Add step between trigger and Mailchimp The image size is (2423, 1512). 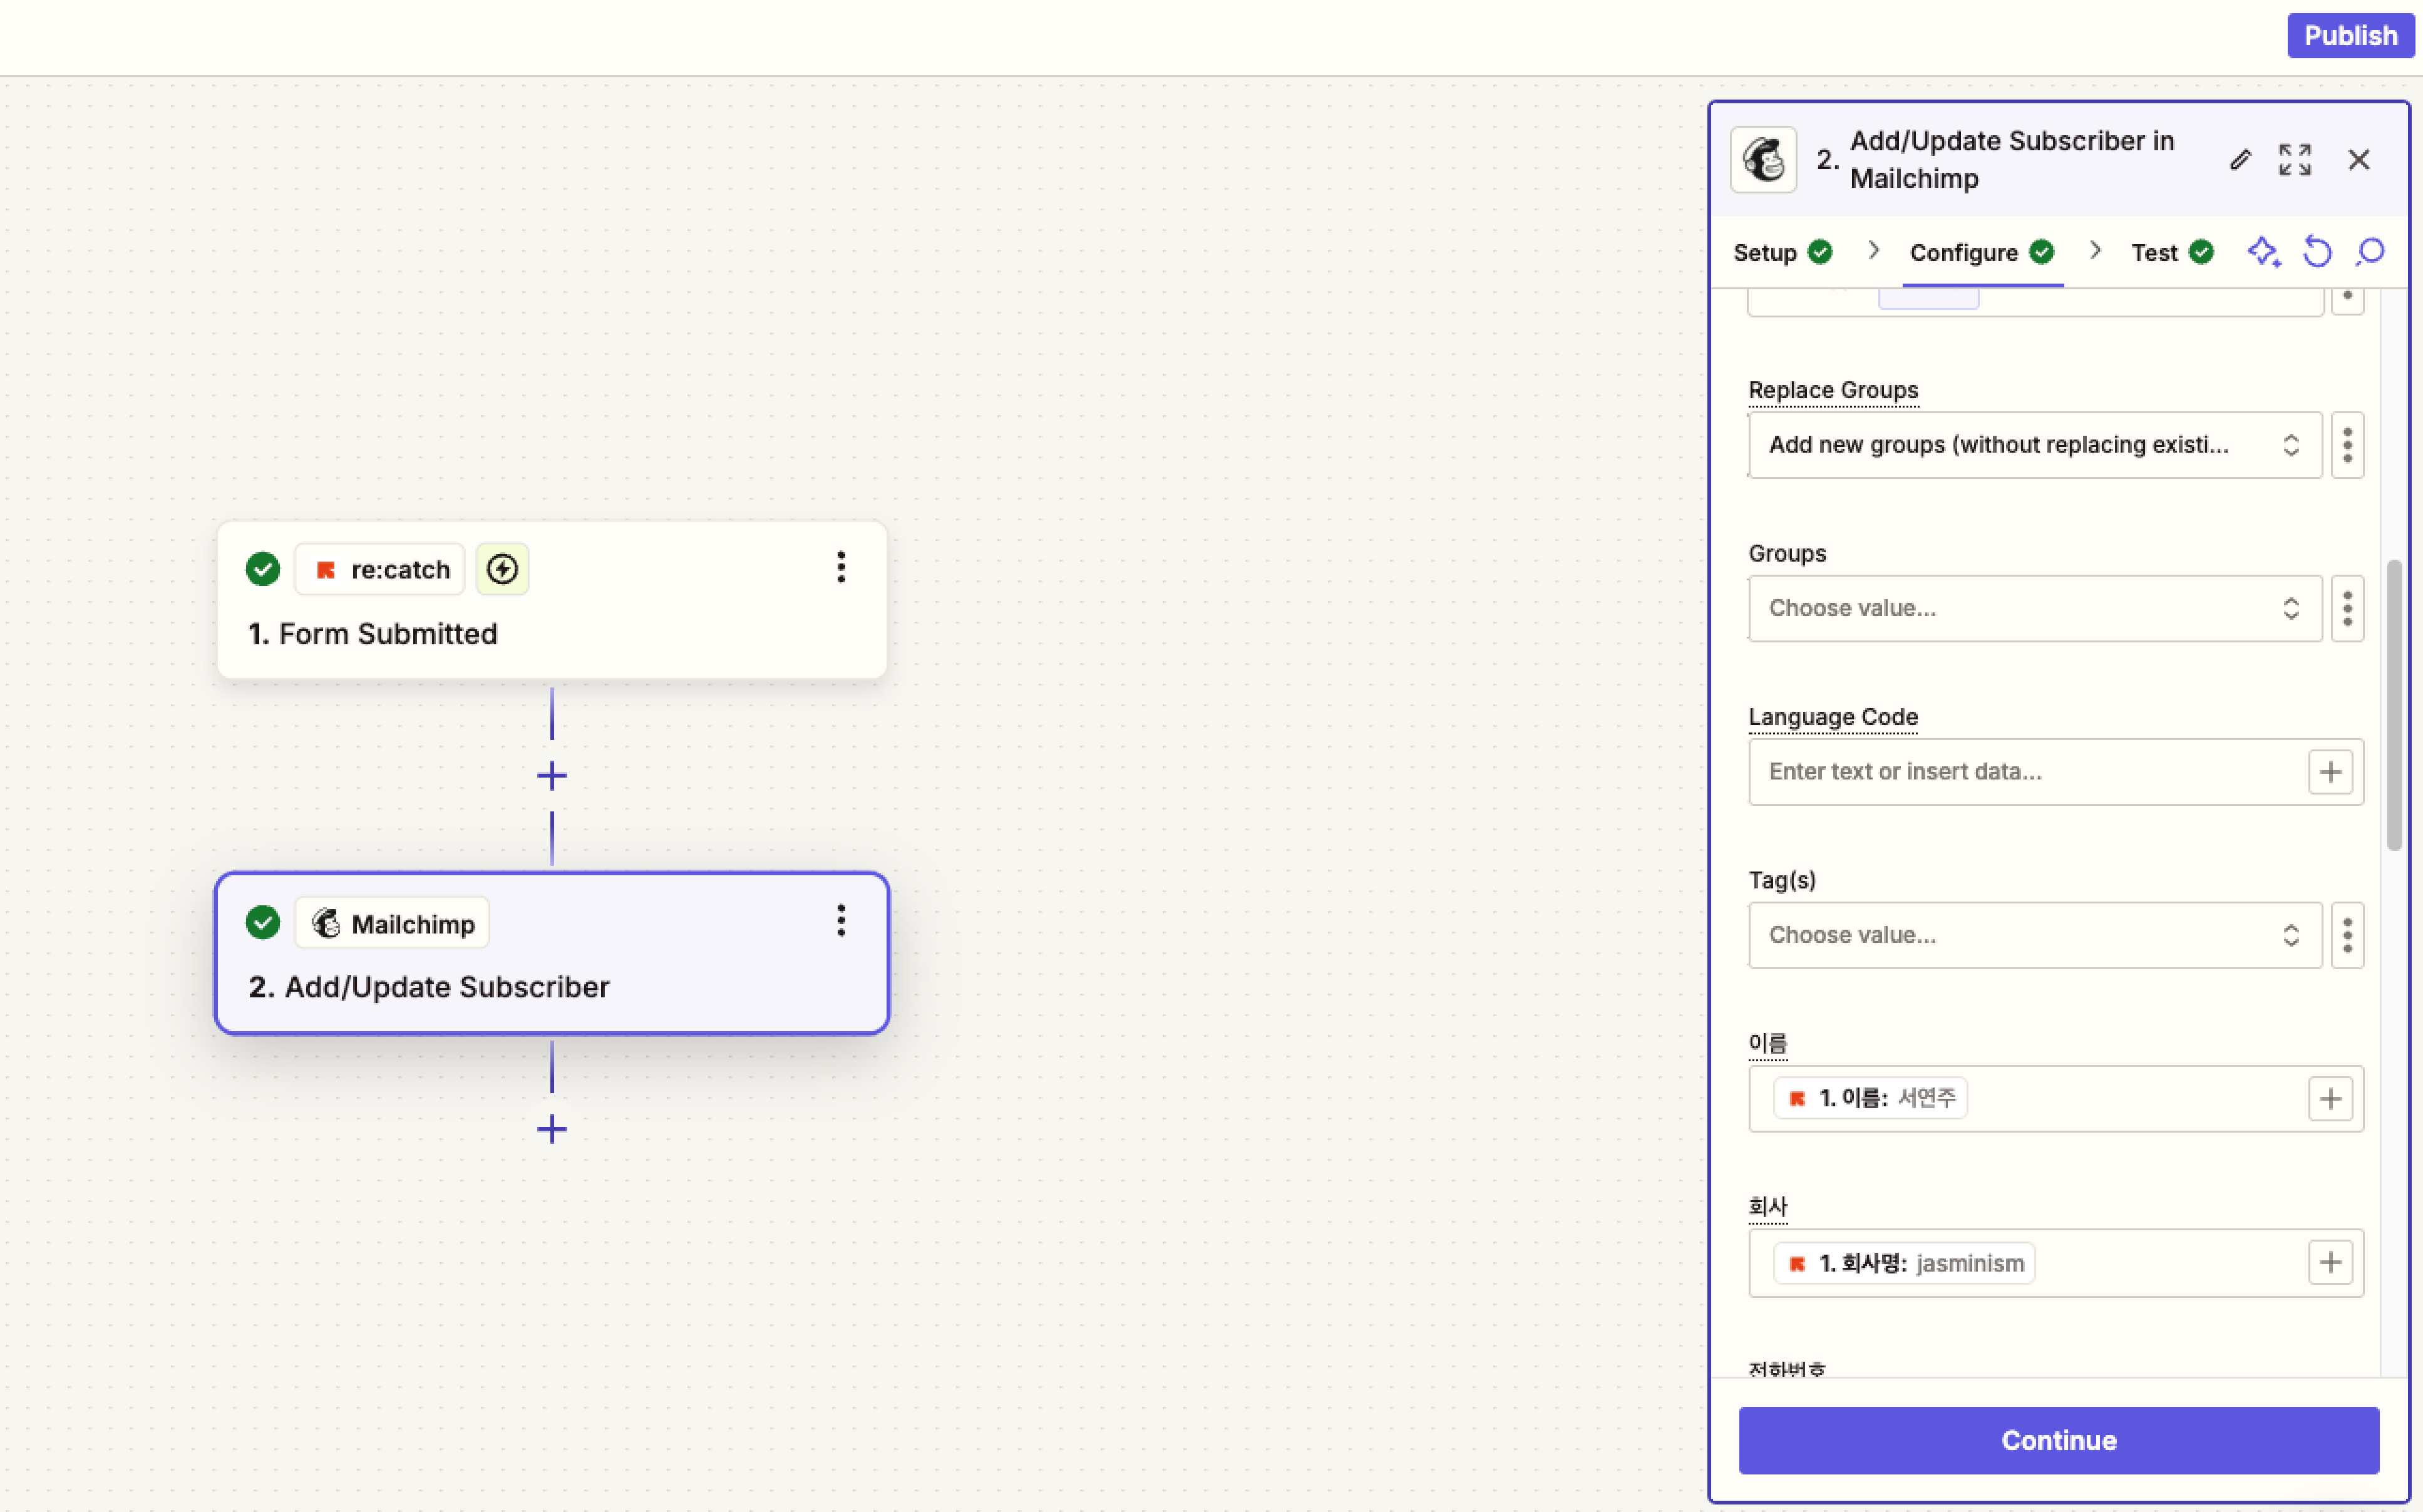tap(552, 775)
